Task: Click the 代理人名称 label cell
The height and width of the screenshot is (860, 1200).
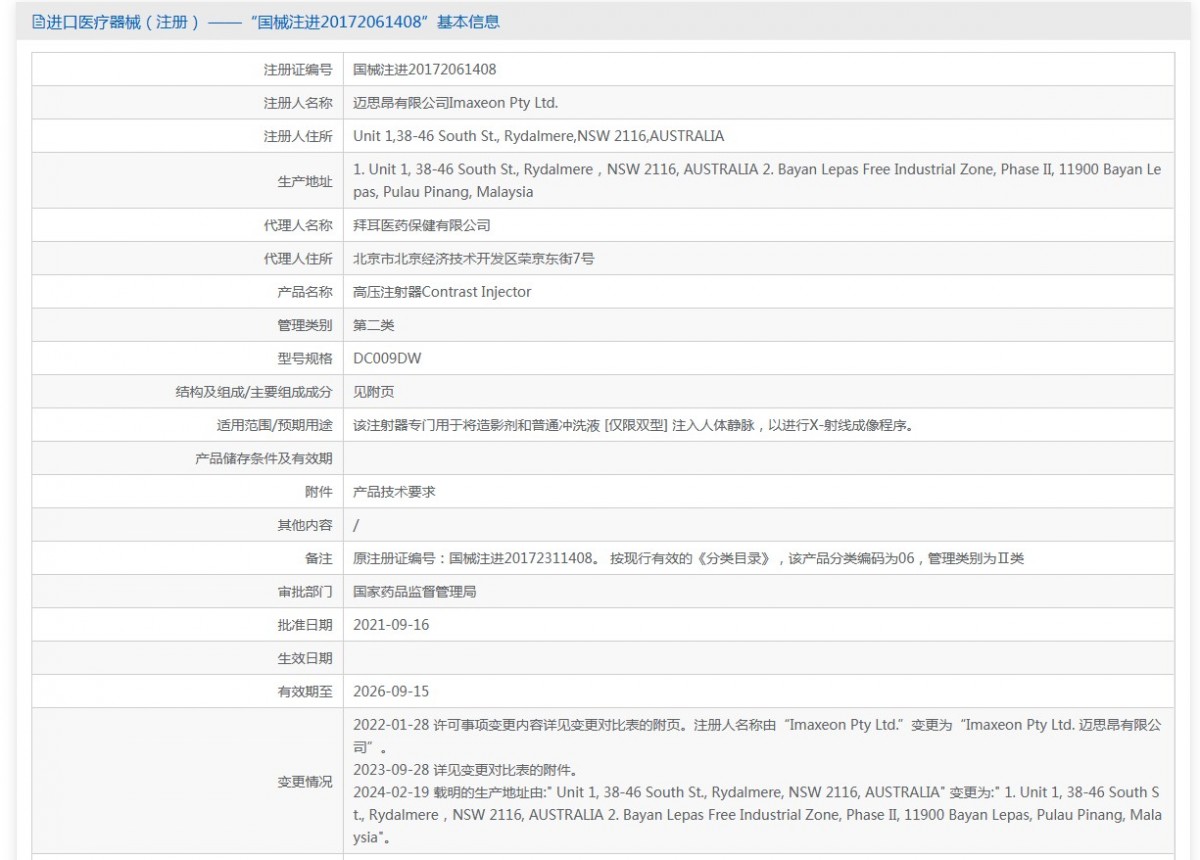Action: point(187,225)
